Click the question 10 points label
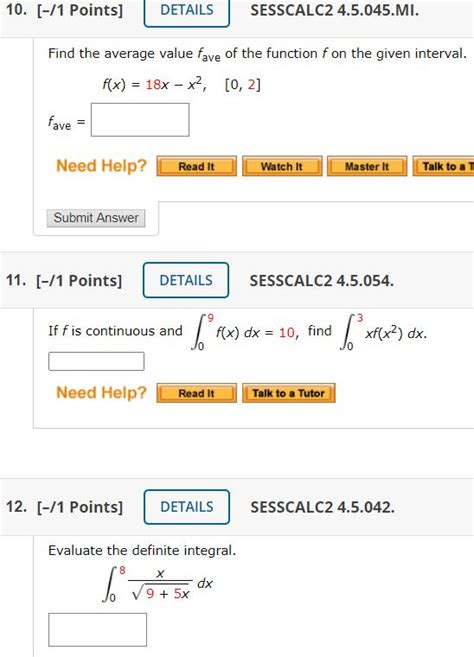The image size is (474, 657). point(64,10)
